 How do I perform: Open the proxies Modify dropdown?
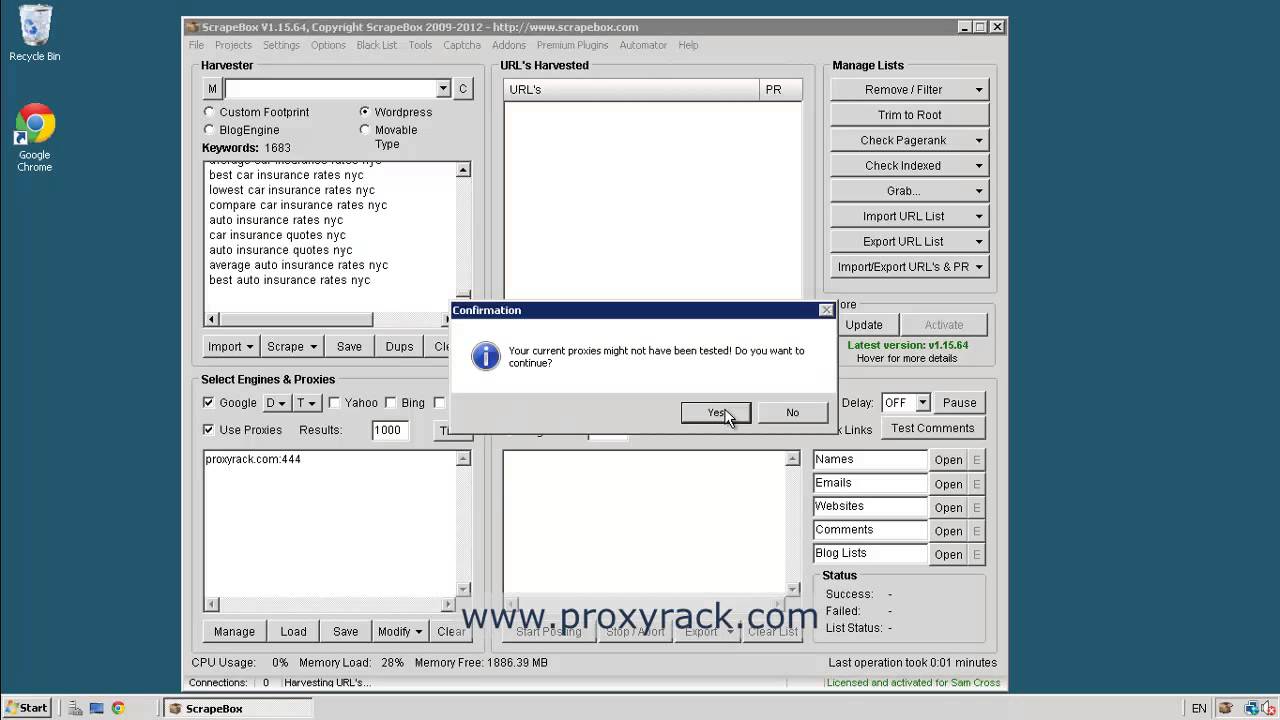[x=401, y=631]
